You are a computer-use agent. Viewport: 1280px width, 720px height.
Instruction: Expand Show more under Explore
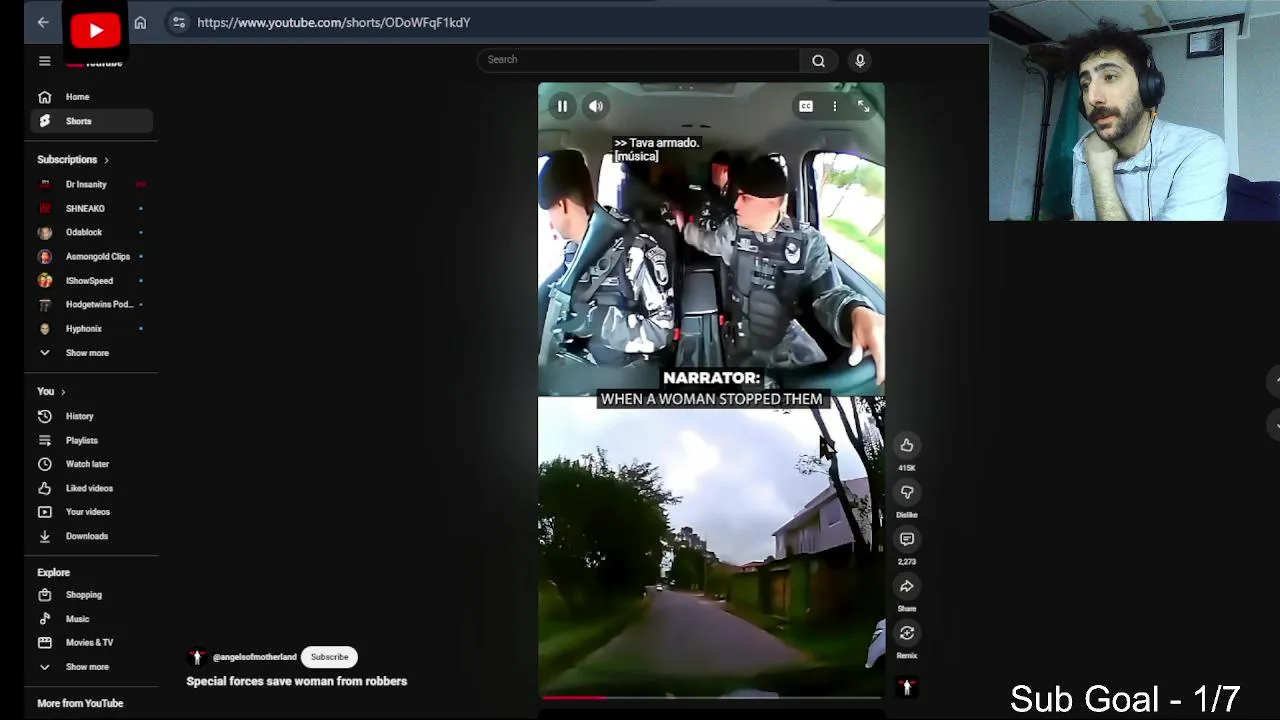(88, 667)
